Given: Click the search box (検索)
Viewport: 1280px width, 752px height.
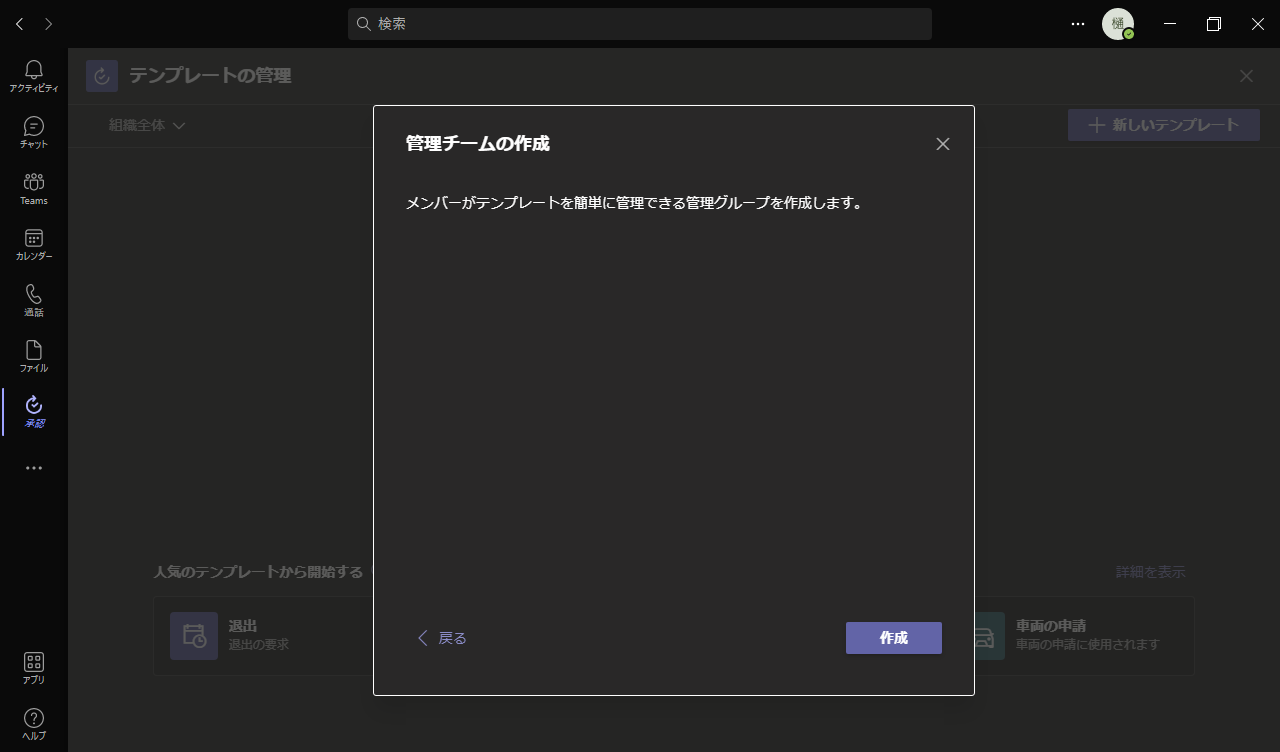Looking at the screenshot, I should [640, 24].
